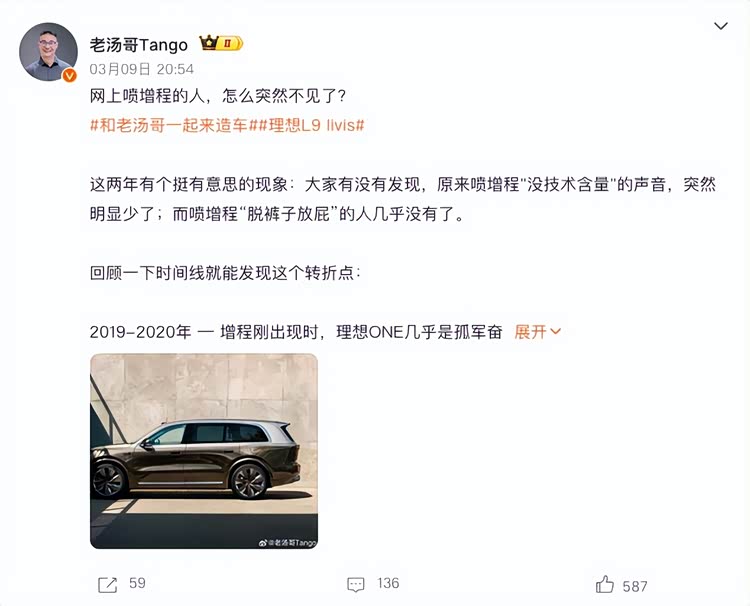Open the comments speech bubble icon
This screenshot has height=606, width=750.
(355, 584)
